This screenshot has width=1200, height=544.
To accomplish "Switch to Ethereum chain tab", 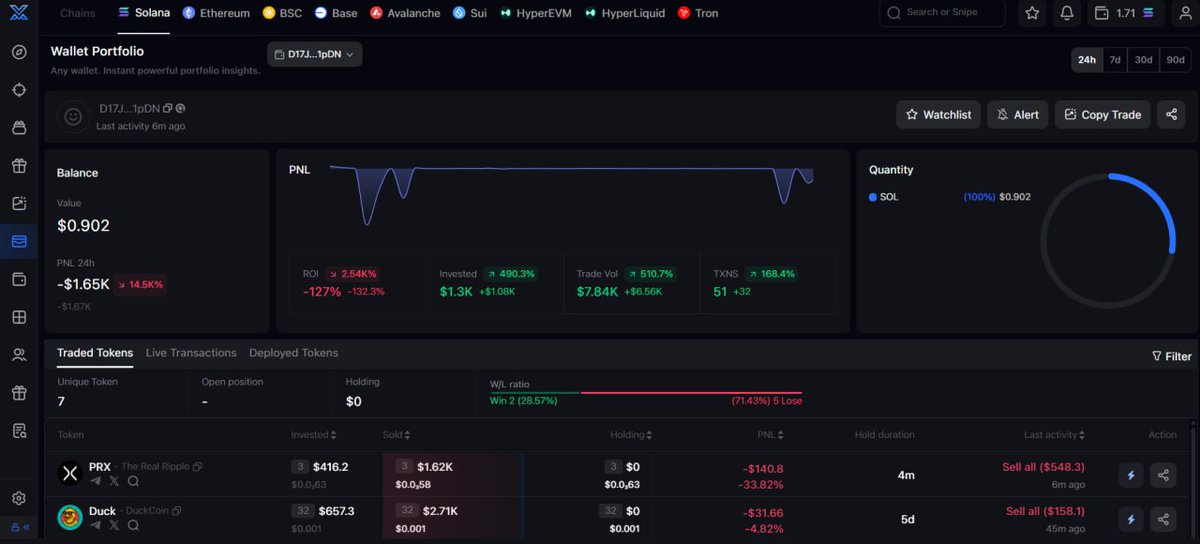I will pos(216,13).
